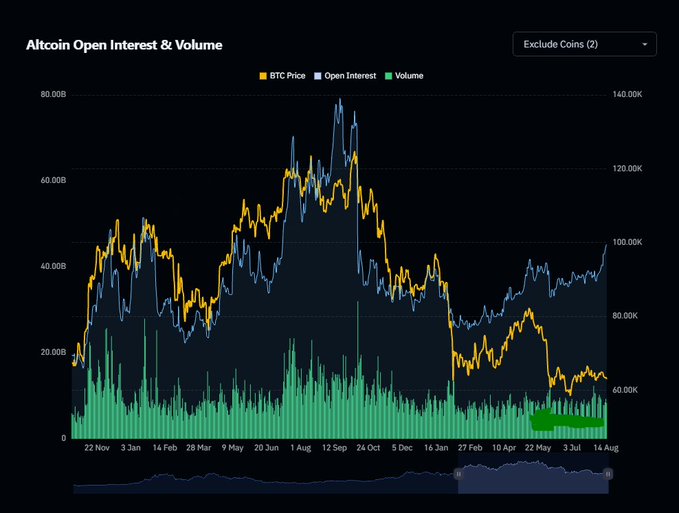Open the Exclude Coins (2) dropdown
The image size is (679, 513).
[584, 44]
